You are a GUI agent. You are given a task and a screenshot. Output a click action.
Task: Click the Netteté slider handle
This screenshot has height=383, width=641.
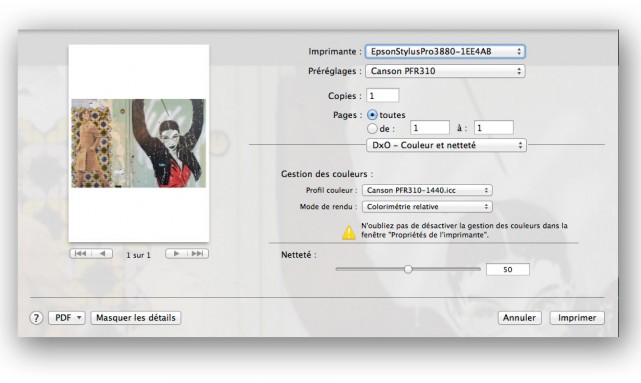408,269
